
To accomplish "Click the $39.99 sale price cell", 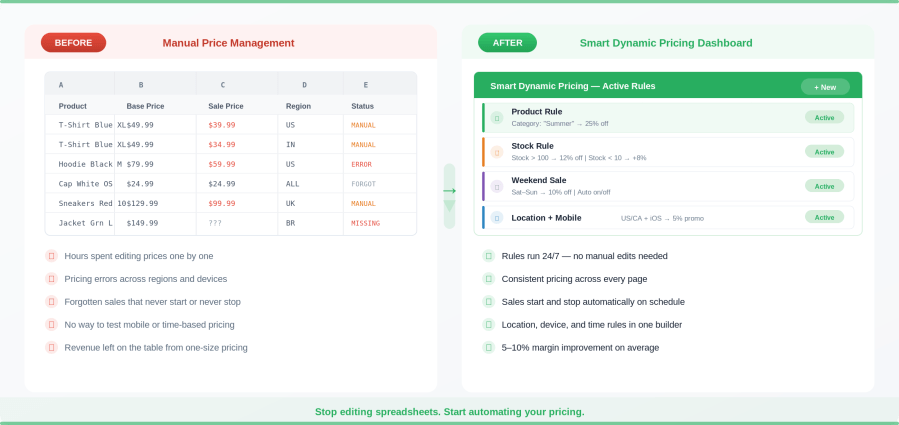I will click(x=222, y=125).
